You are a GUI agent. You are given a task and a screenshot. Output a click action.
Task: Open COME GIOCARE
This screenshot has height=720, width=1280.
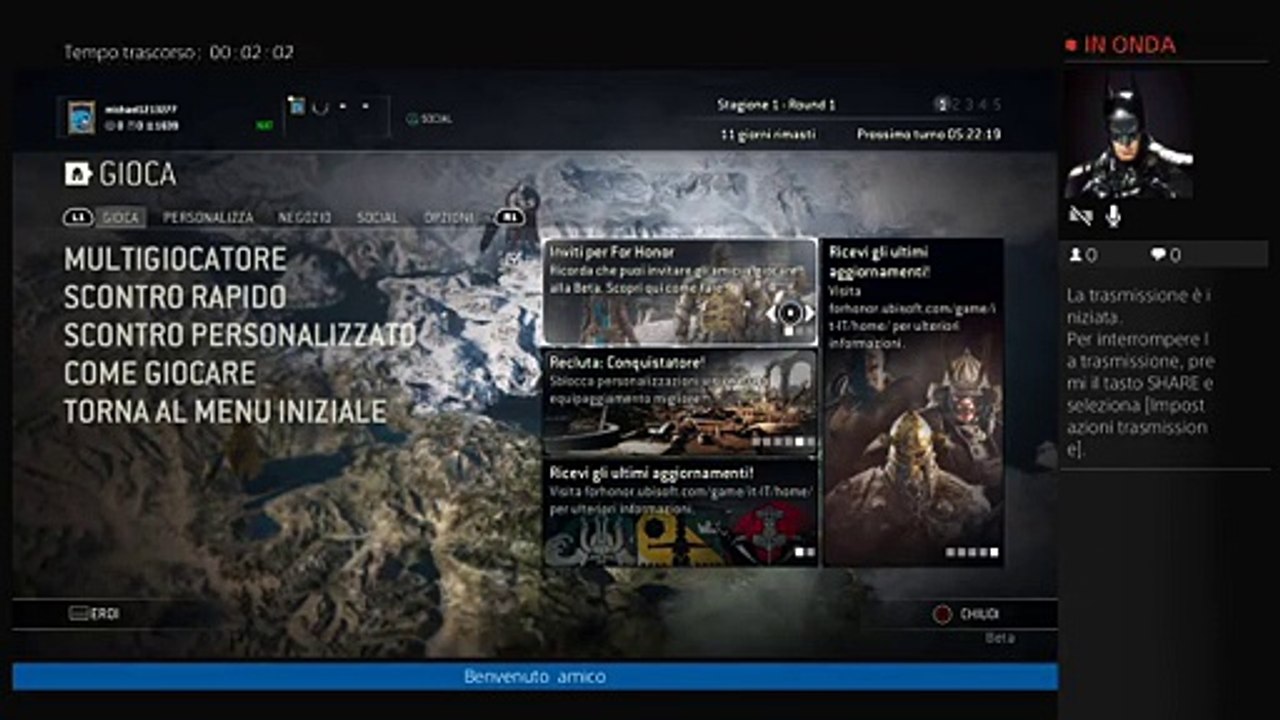(160, 373)
